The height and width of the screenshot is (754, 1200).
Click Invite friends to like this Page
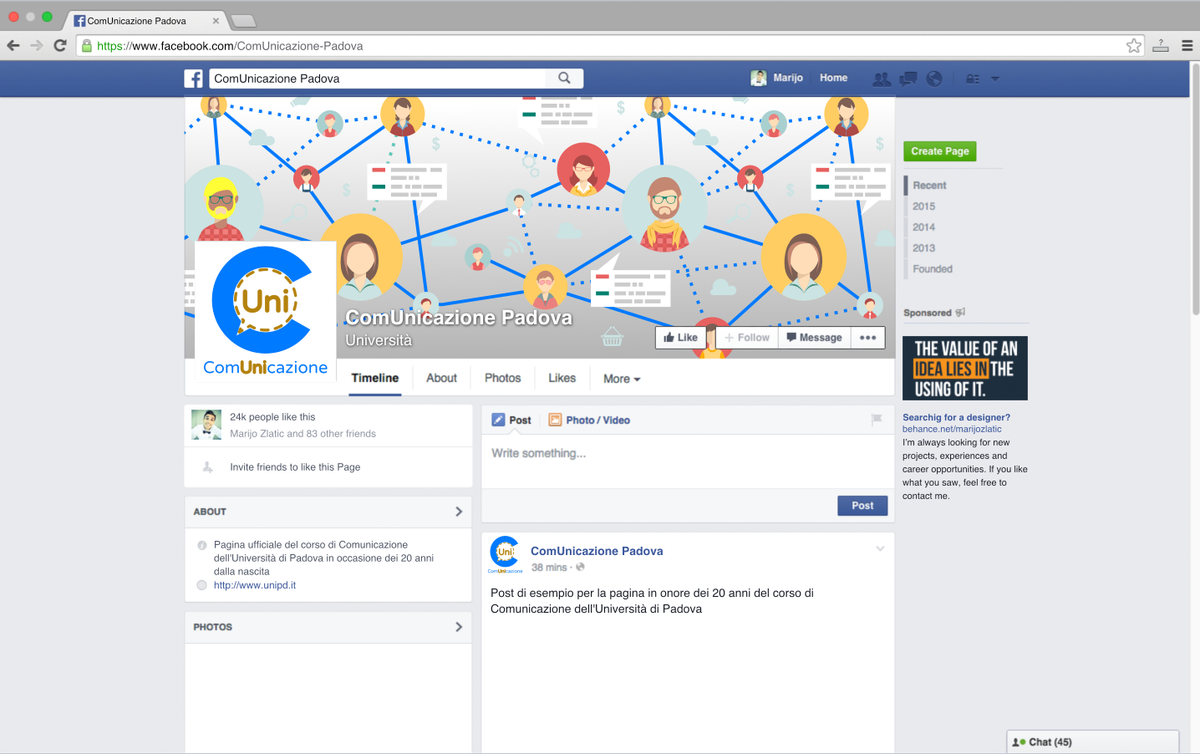(x=295, y=467)
